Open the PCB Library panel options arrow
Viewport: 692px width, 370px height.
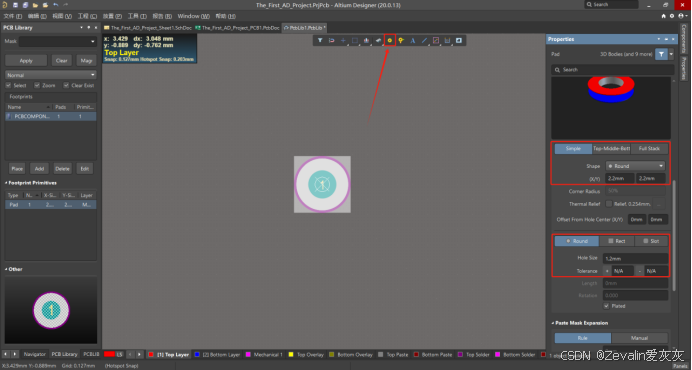81,27
